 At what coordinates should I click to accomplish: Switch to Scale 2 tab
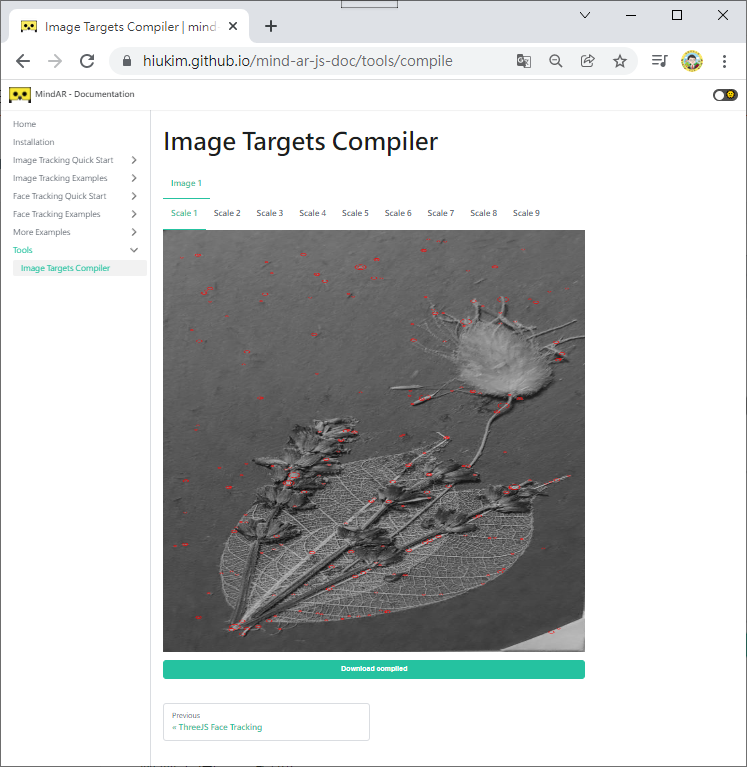click(x=227, y=213)
